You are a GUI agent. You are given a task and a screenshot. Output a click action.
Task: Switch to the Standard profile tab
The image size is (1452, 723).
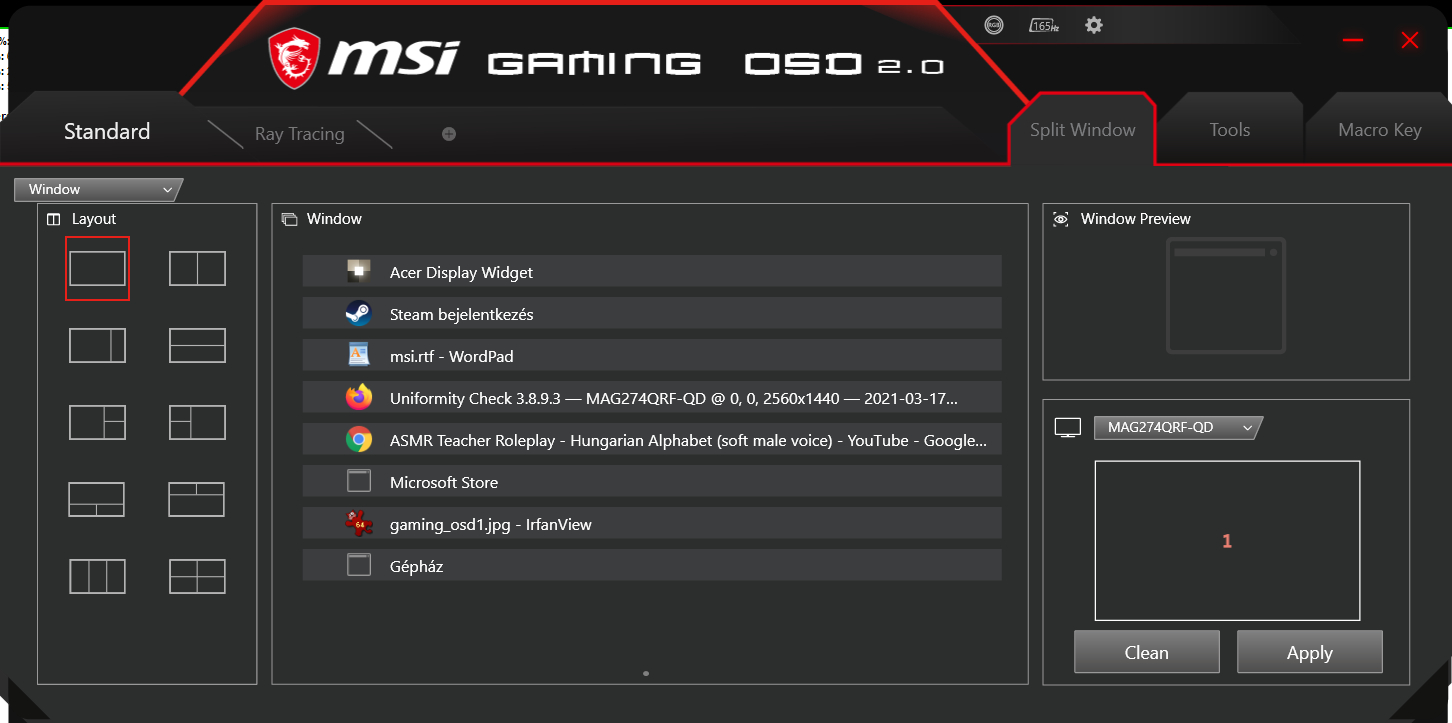click(x=107, y=132)
